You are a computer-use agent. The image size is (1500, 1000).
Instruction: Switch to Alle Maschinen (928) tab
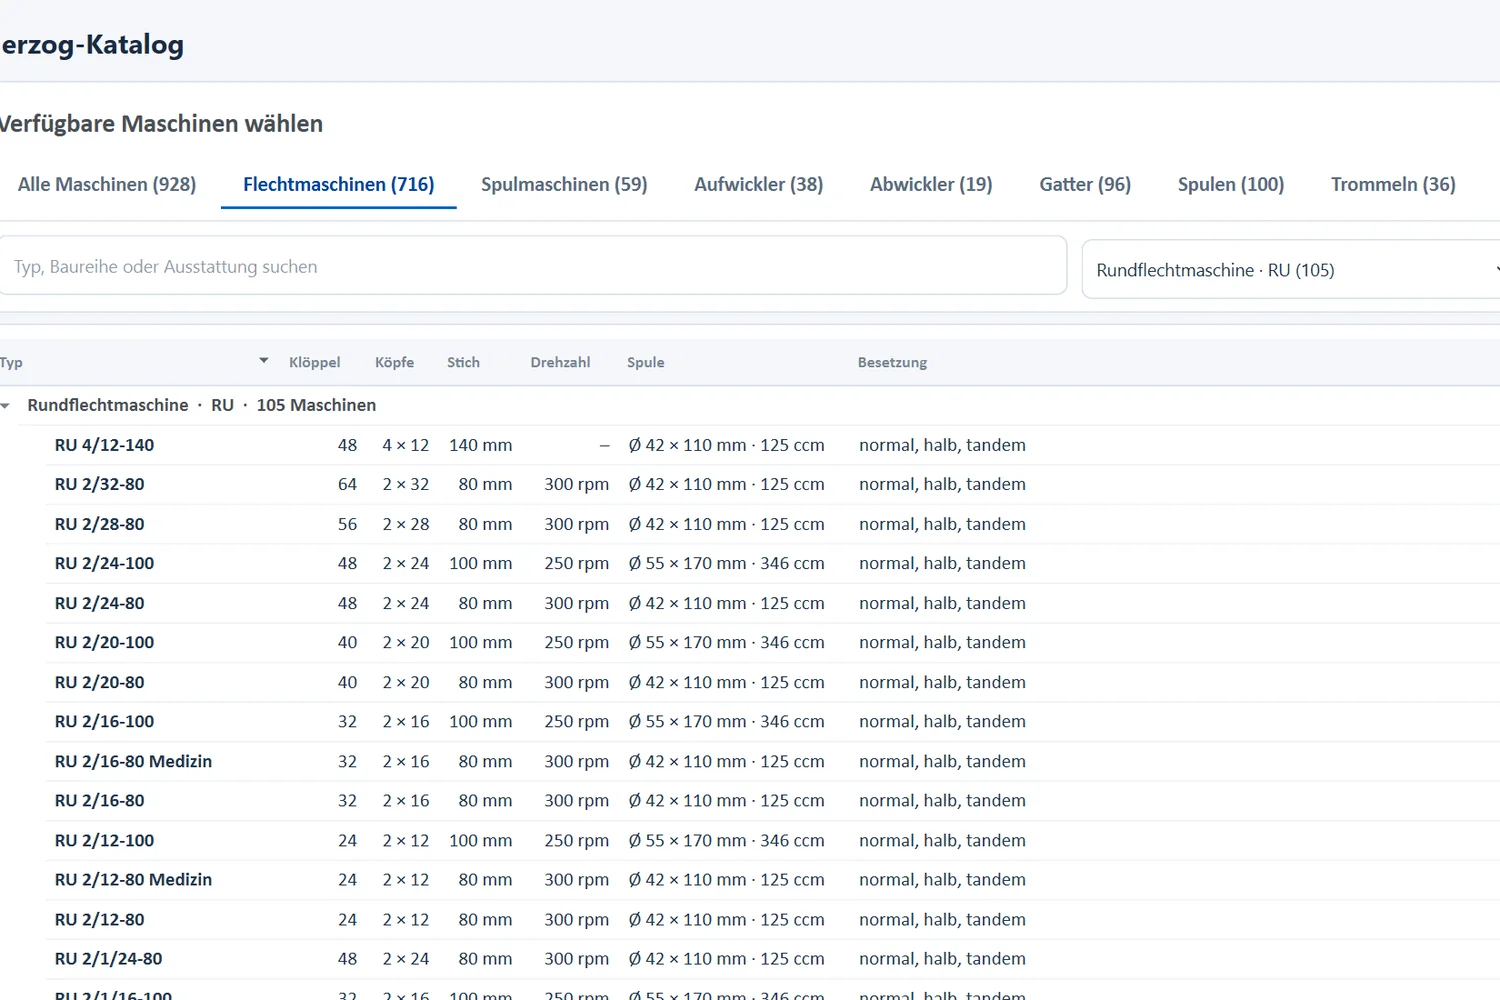click(107, 184)
